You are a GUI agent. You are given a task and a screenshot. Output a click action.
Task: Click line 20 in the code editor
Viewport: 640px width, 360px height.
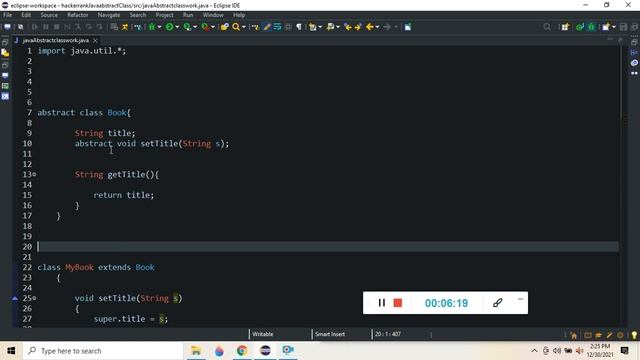coord(328,247)
